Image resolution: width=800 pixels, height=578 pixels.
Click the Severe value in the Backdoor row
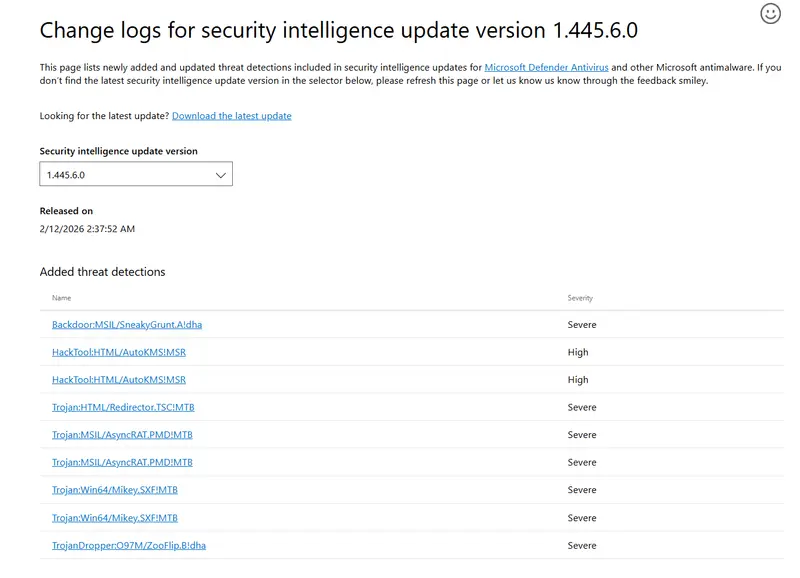[582, 325]
